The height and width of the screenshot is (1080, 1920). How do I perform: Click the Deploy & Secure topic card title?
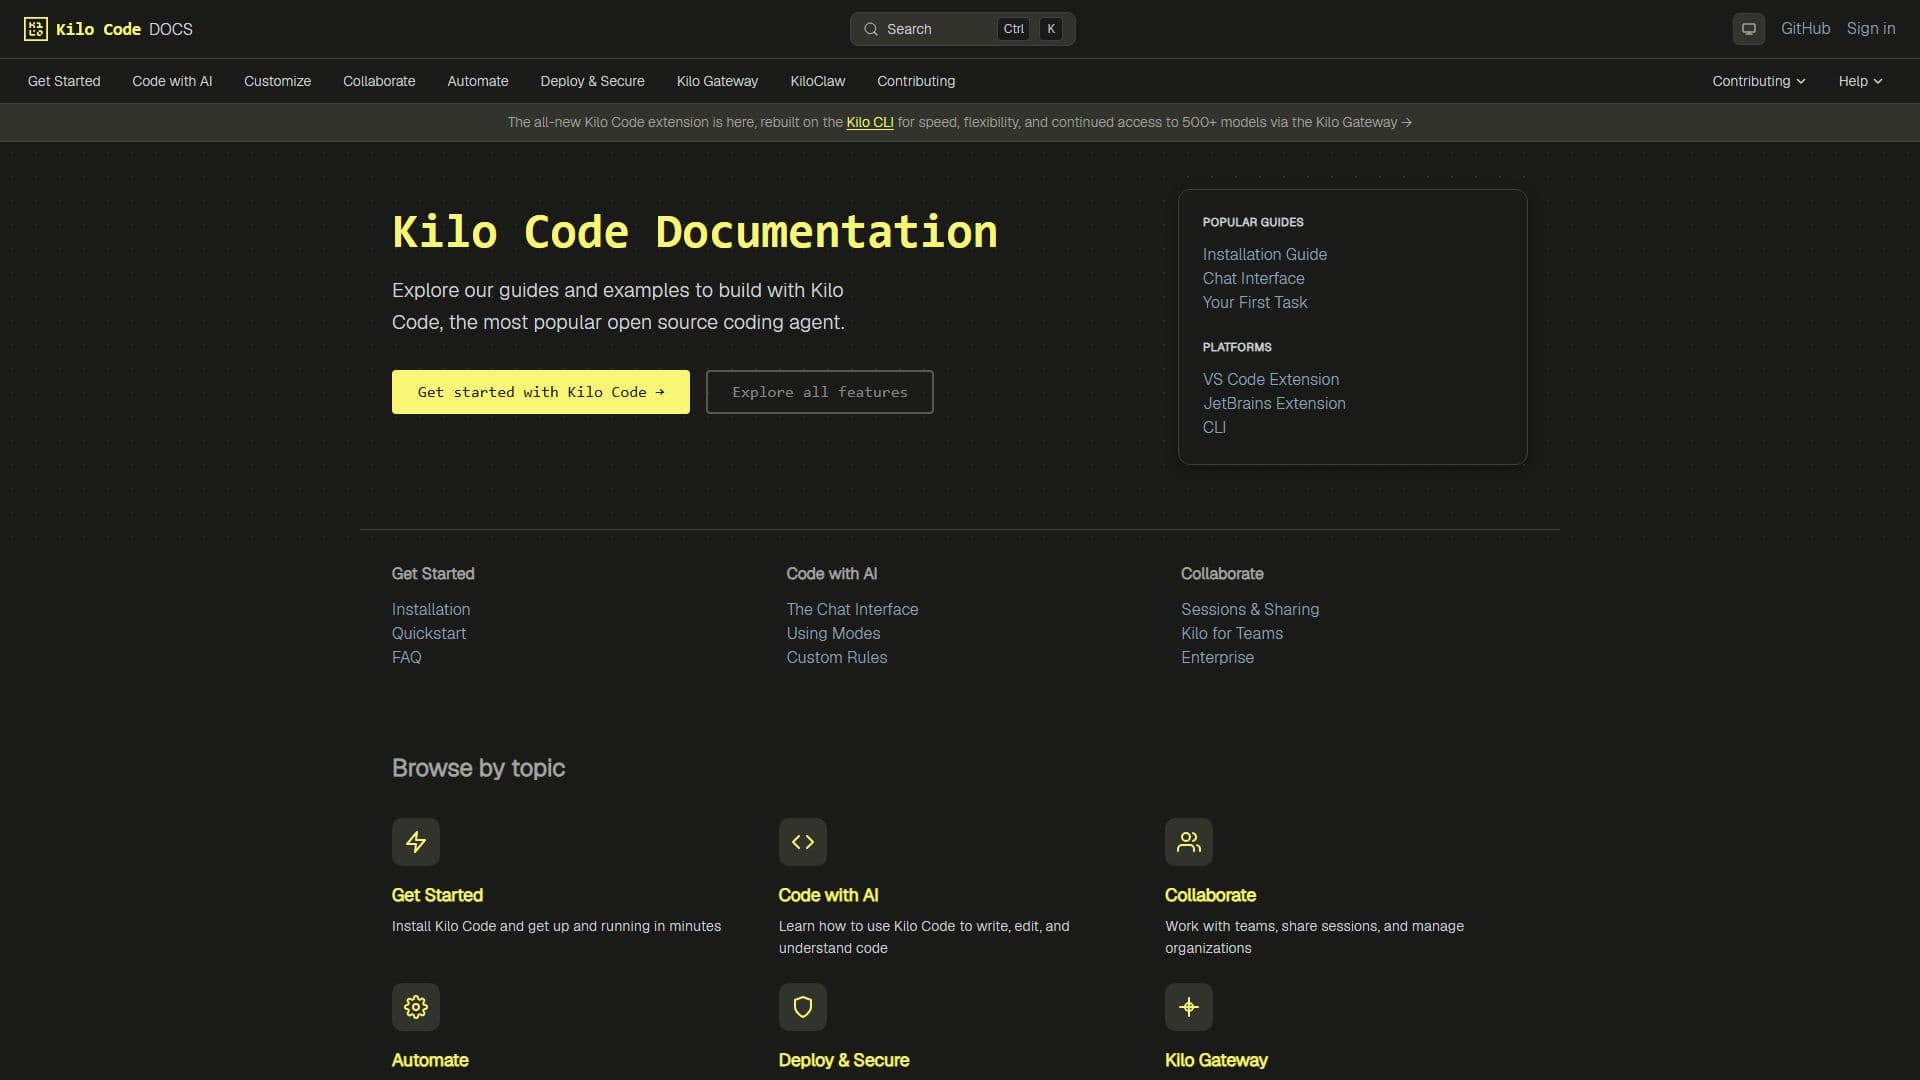tap(844, 1060)
